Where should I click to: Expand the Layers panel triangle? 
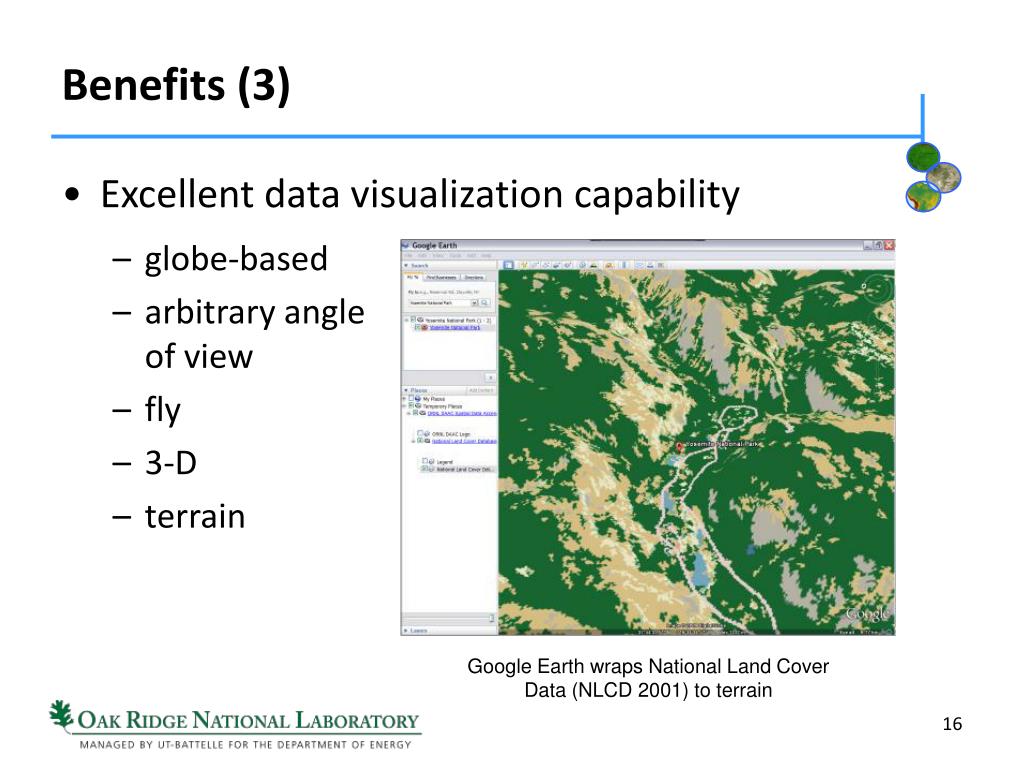[406, 630]
